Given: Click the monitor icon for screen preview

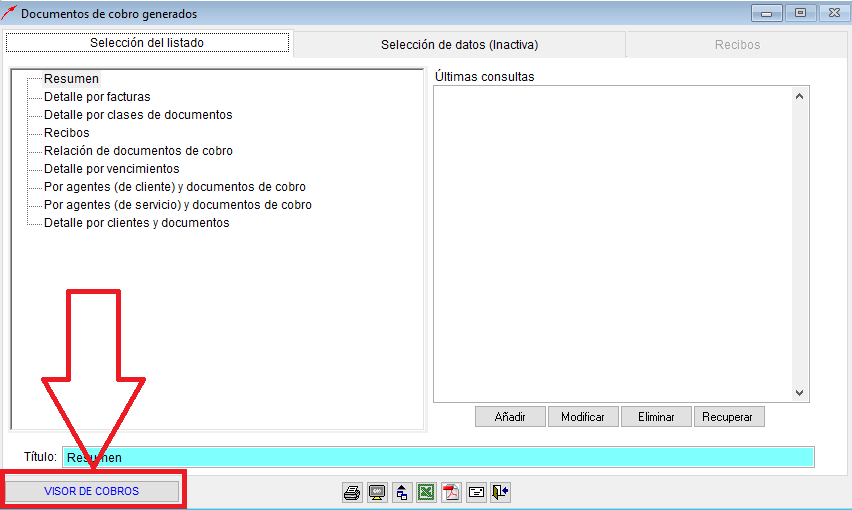Looking at the screenshot, I should pos(377,493).
